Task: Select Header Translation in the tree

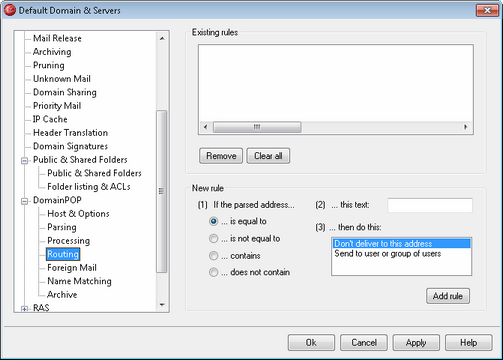Action: coord(70,133)
